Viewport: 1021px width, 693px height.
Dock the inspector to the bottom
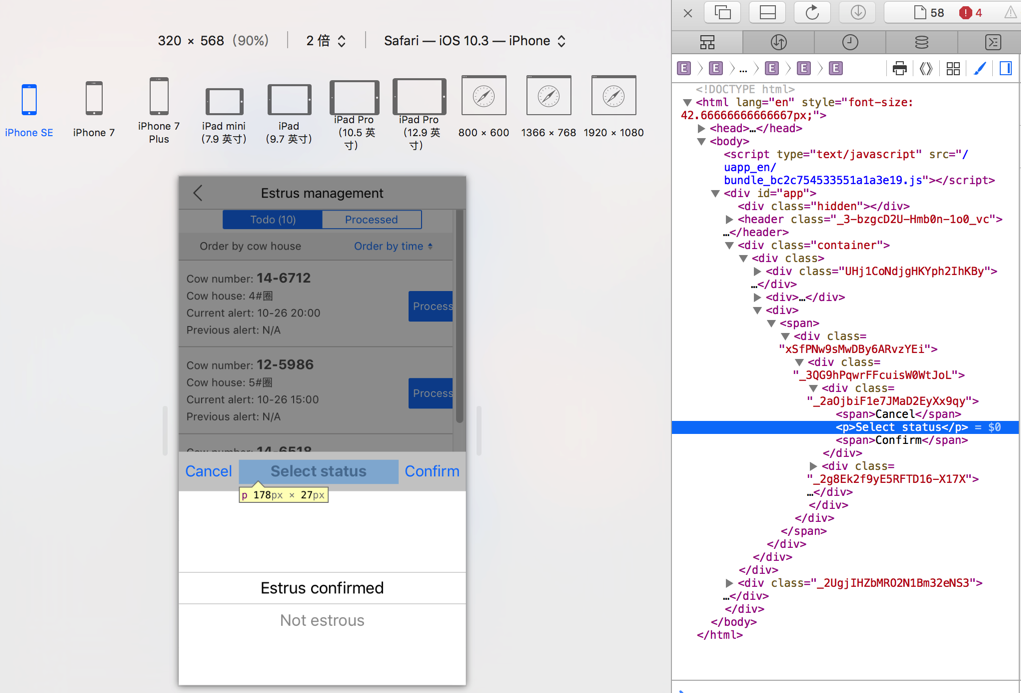(767, 12)
